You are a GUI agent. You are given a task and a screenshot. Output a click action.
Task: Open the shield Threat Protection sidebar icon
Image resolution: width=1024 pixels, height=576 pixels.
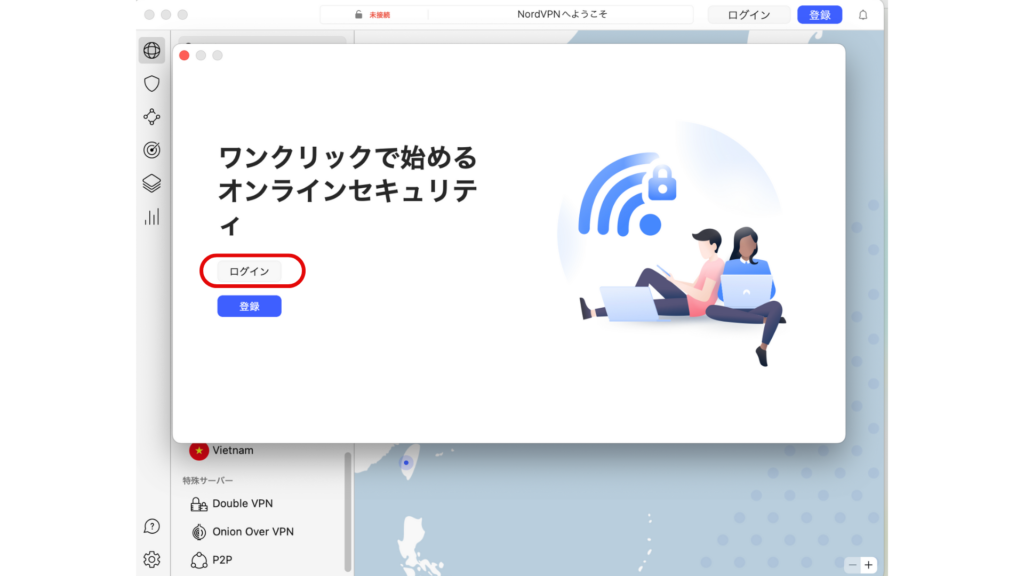click(152, 84)
